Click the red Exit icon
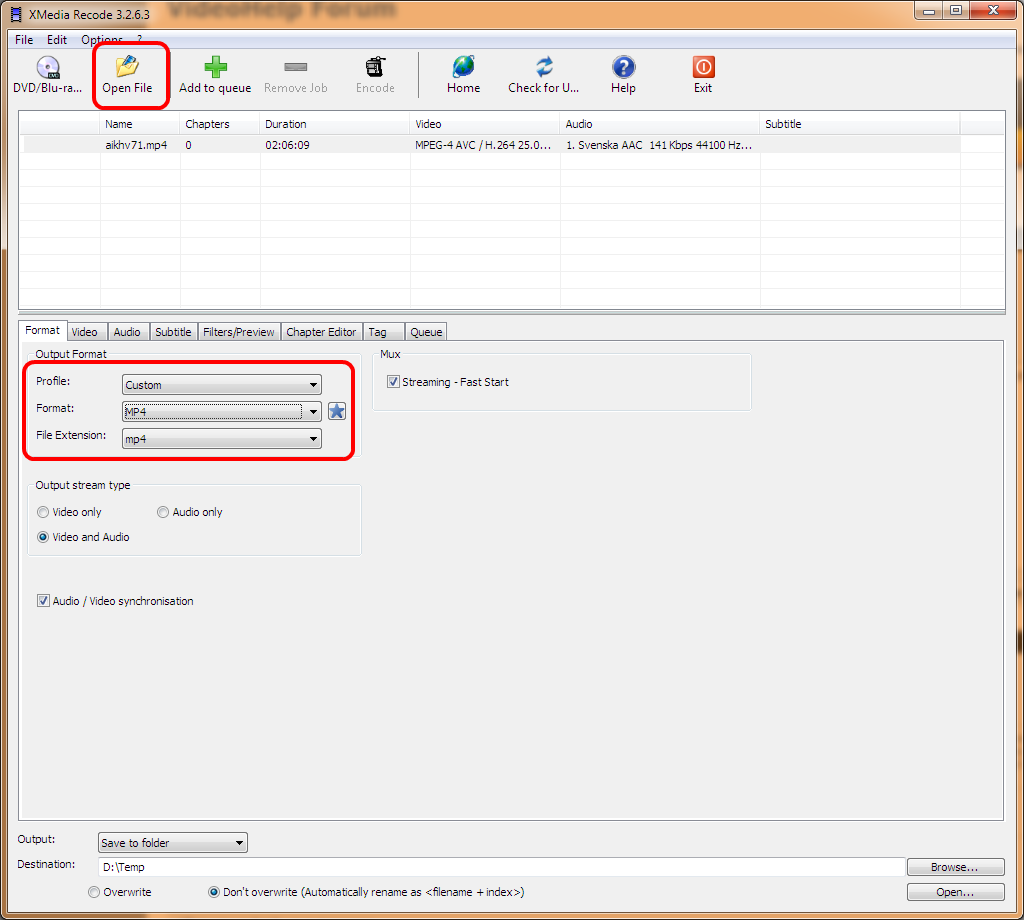 point(703,74)
